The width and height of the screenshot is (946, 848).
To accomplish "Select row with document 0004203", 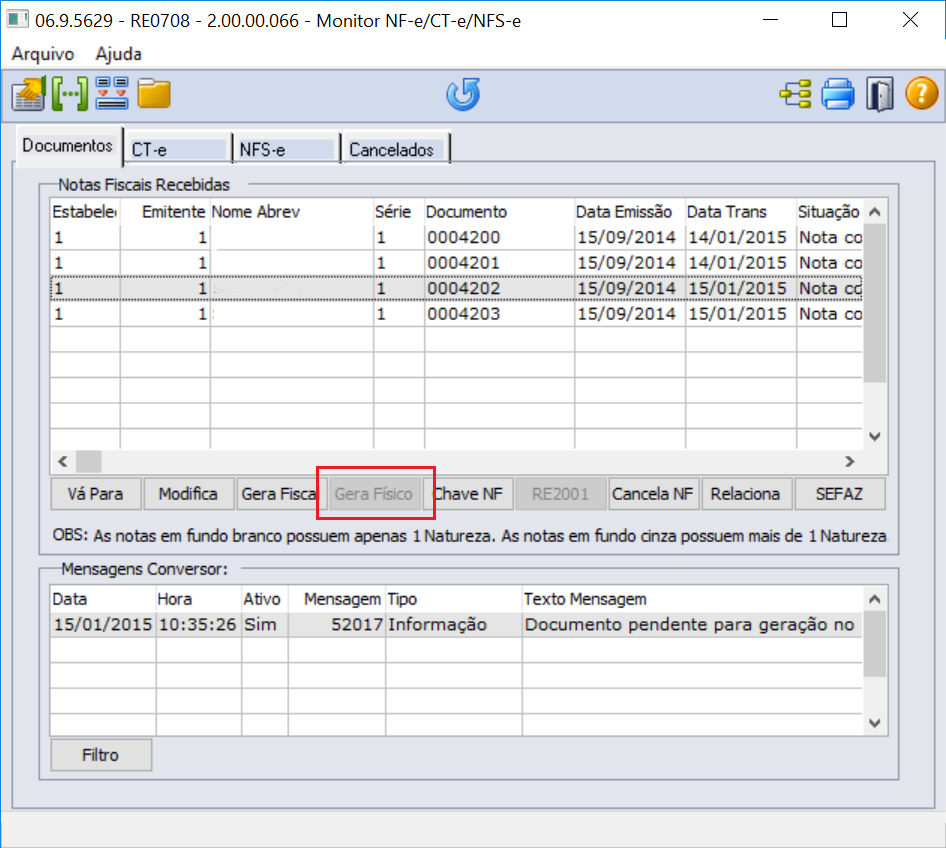I will [456, 314].
